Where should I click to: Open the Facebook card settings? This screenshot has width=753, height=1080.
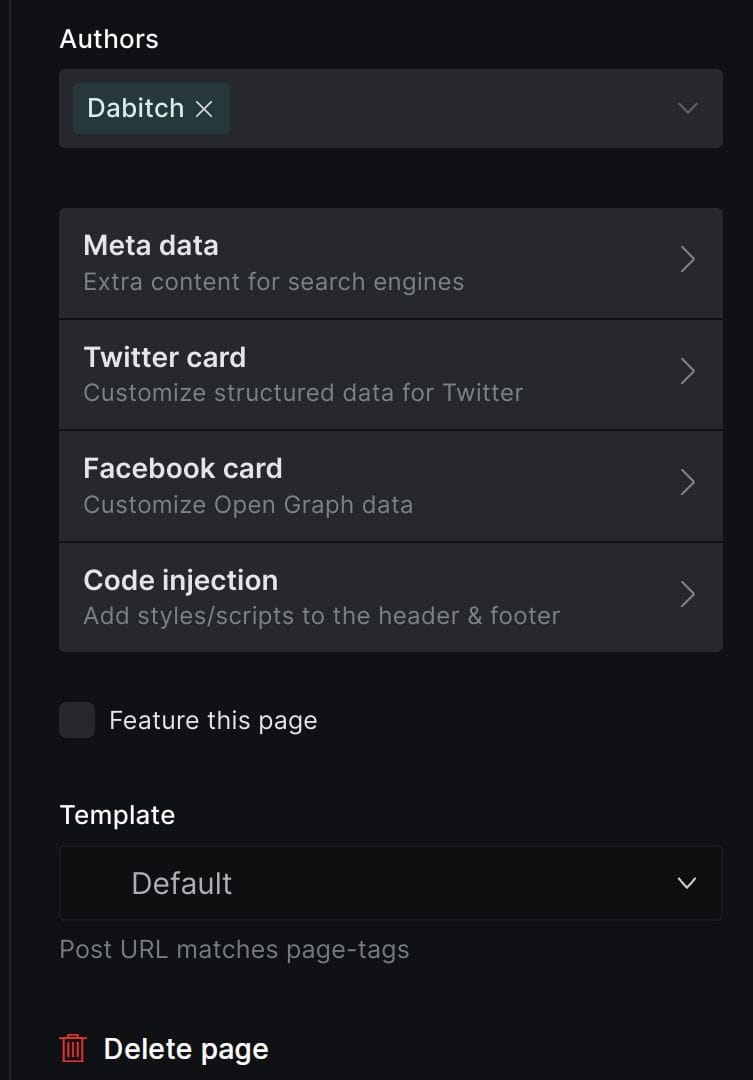[x=391, y=486]
